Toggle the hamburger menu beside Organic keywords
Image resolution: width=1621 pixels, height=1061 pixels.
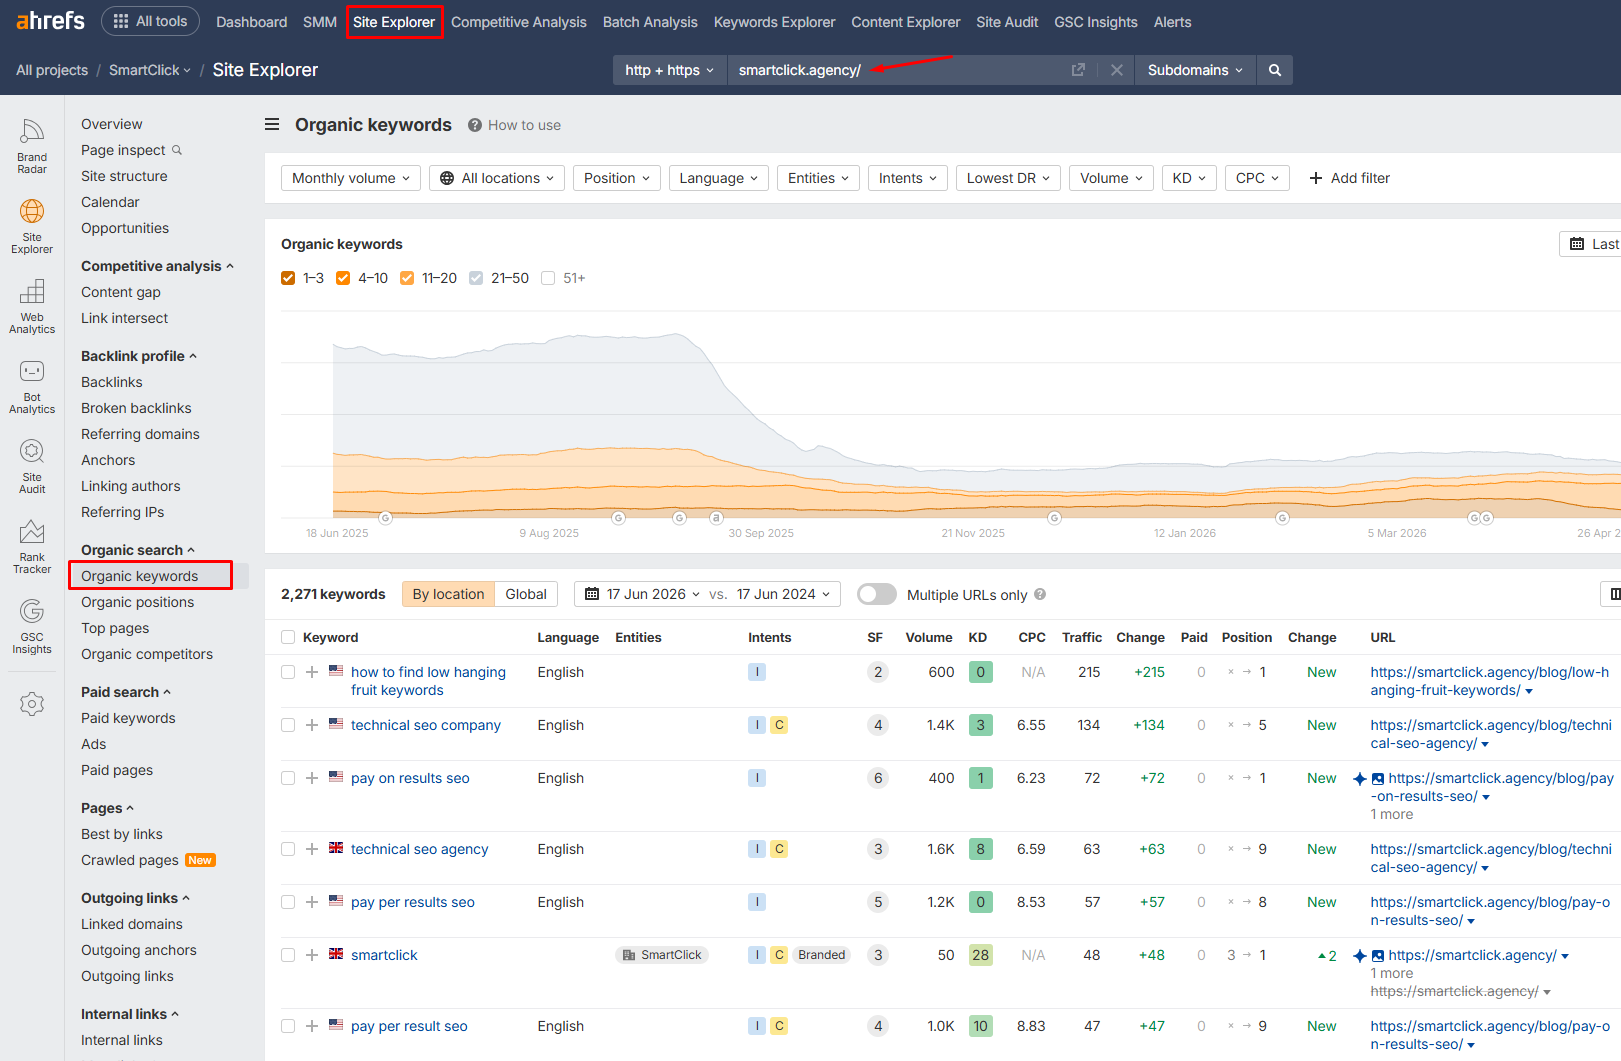[x=272, y=125]
